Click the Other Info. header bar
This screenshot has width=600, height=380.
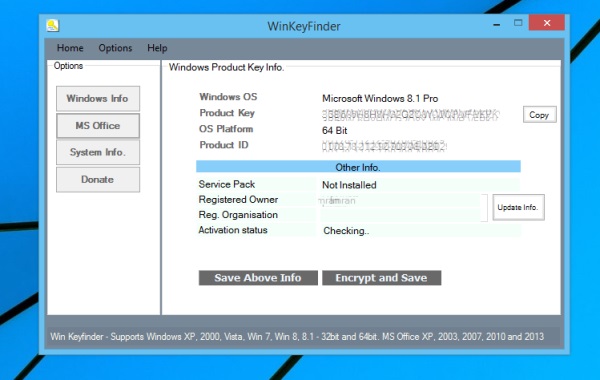tap(358, 167)
